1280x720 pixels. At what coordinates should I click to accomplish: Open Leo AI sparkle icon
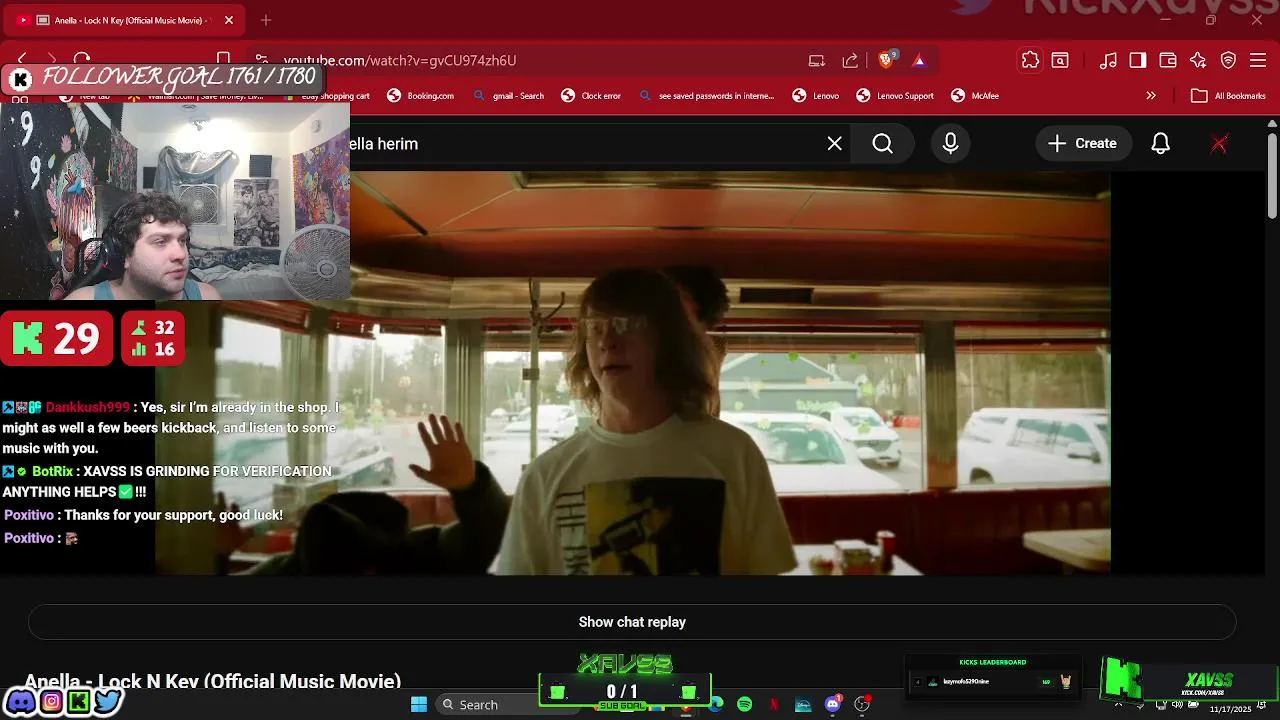[1198, 60]
